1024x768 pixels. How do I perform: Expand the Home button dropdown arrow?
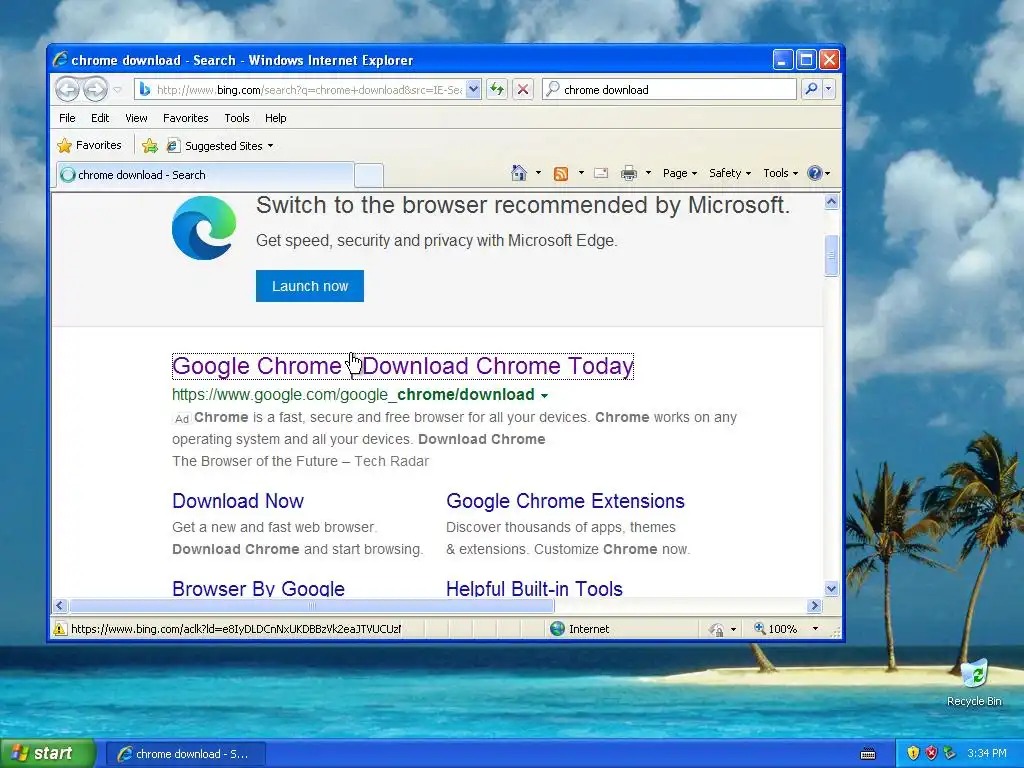point(538,173)
